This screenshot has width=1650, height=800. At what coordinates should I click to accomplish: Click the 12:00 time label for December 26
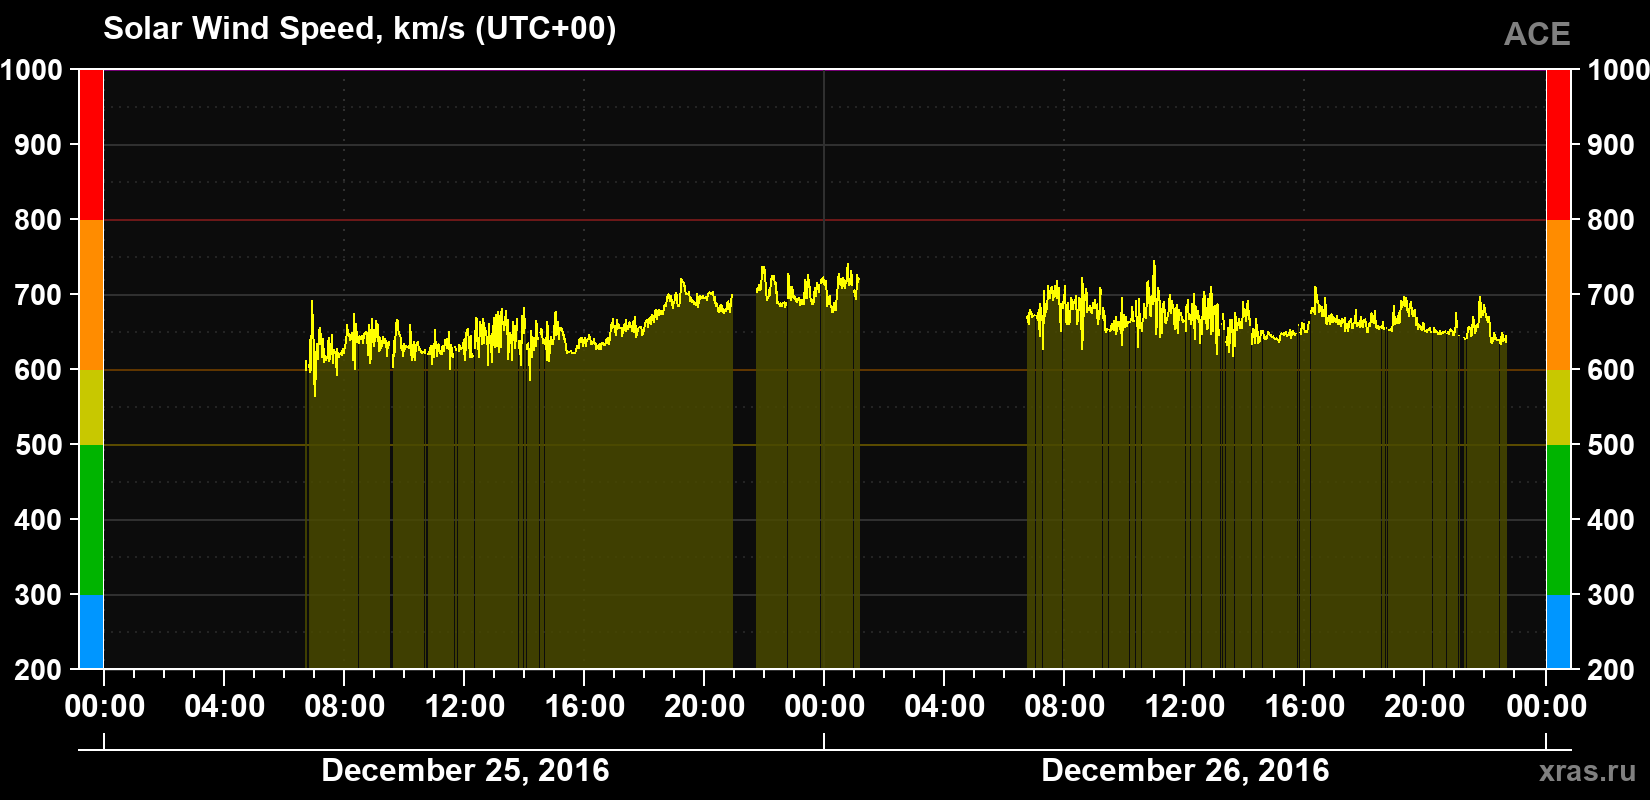[x=1185, y=707]
